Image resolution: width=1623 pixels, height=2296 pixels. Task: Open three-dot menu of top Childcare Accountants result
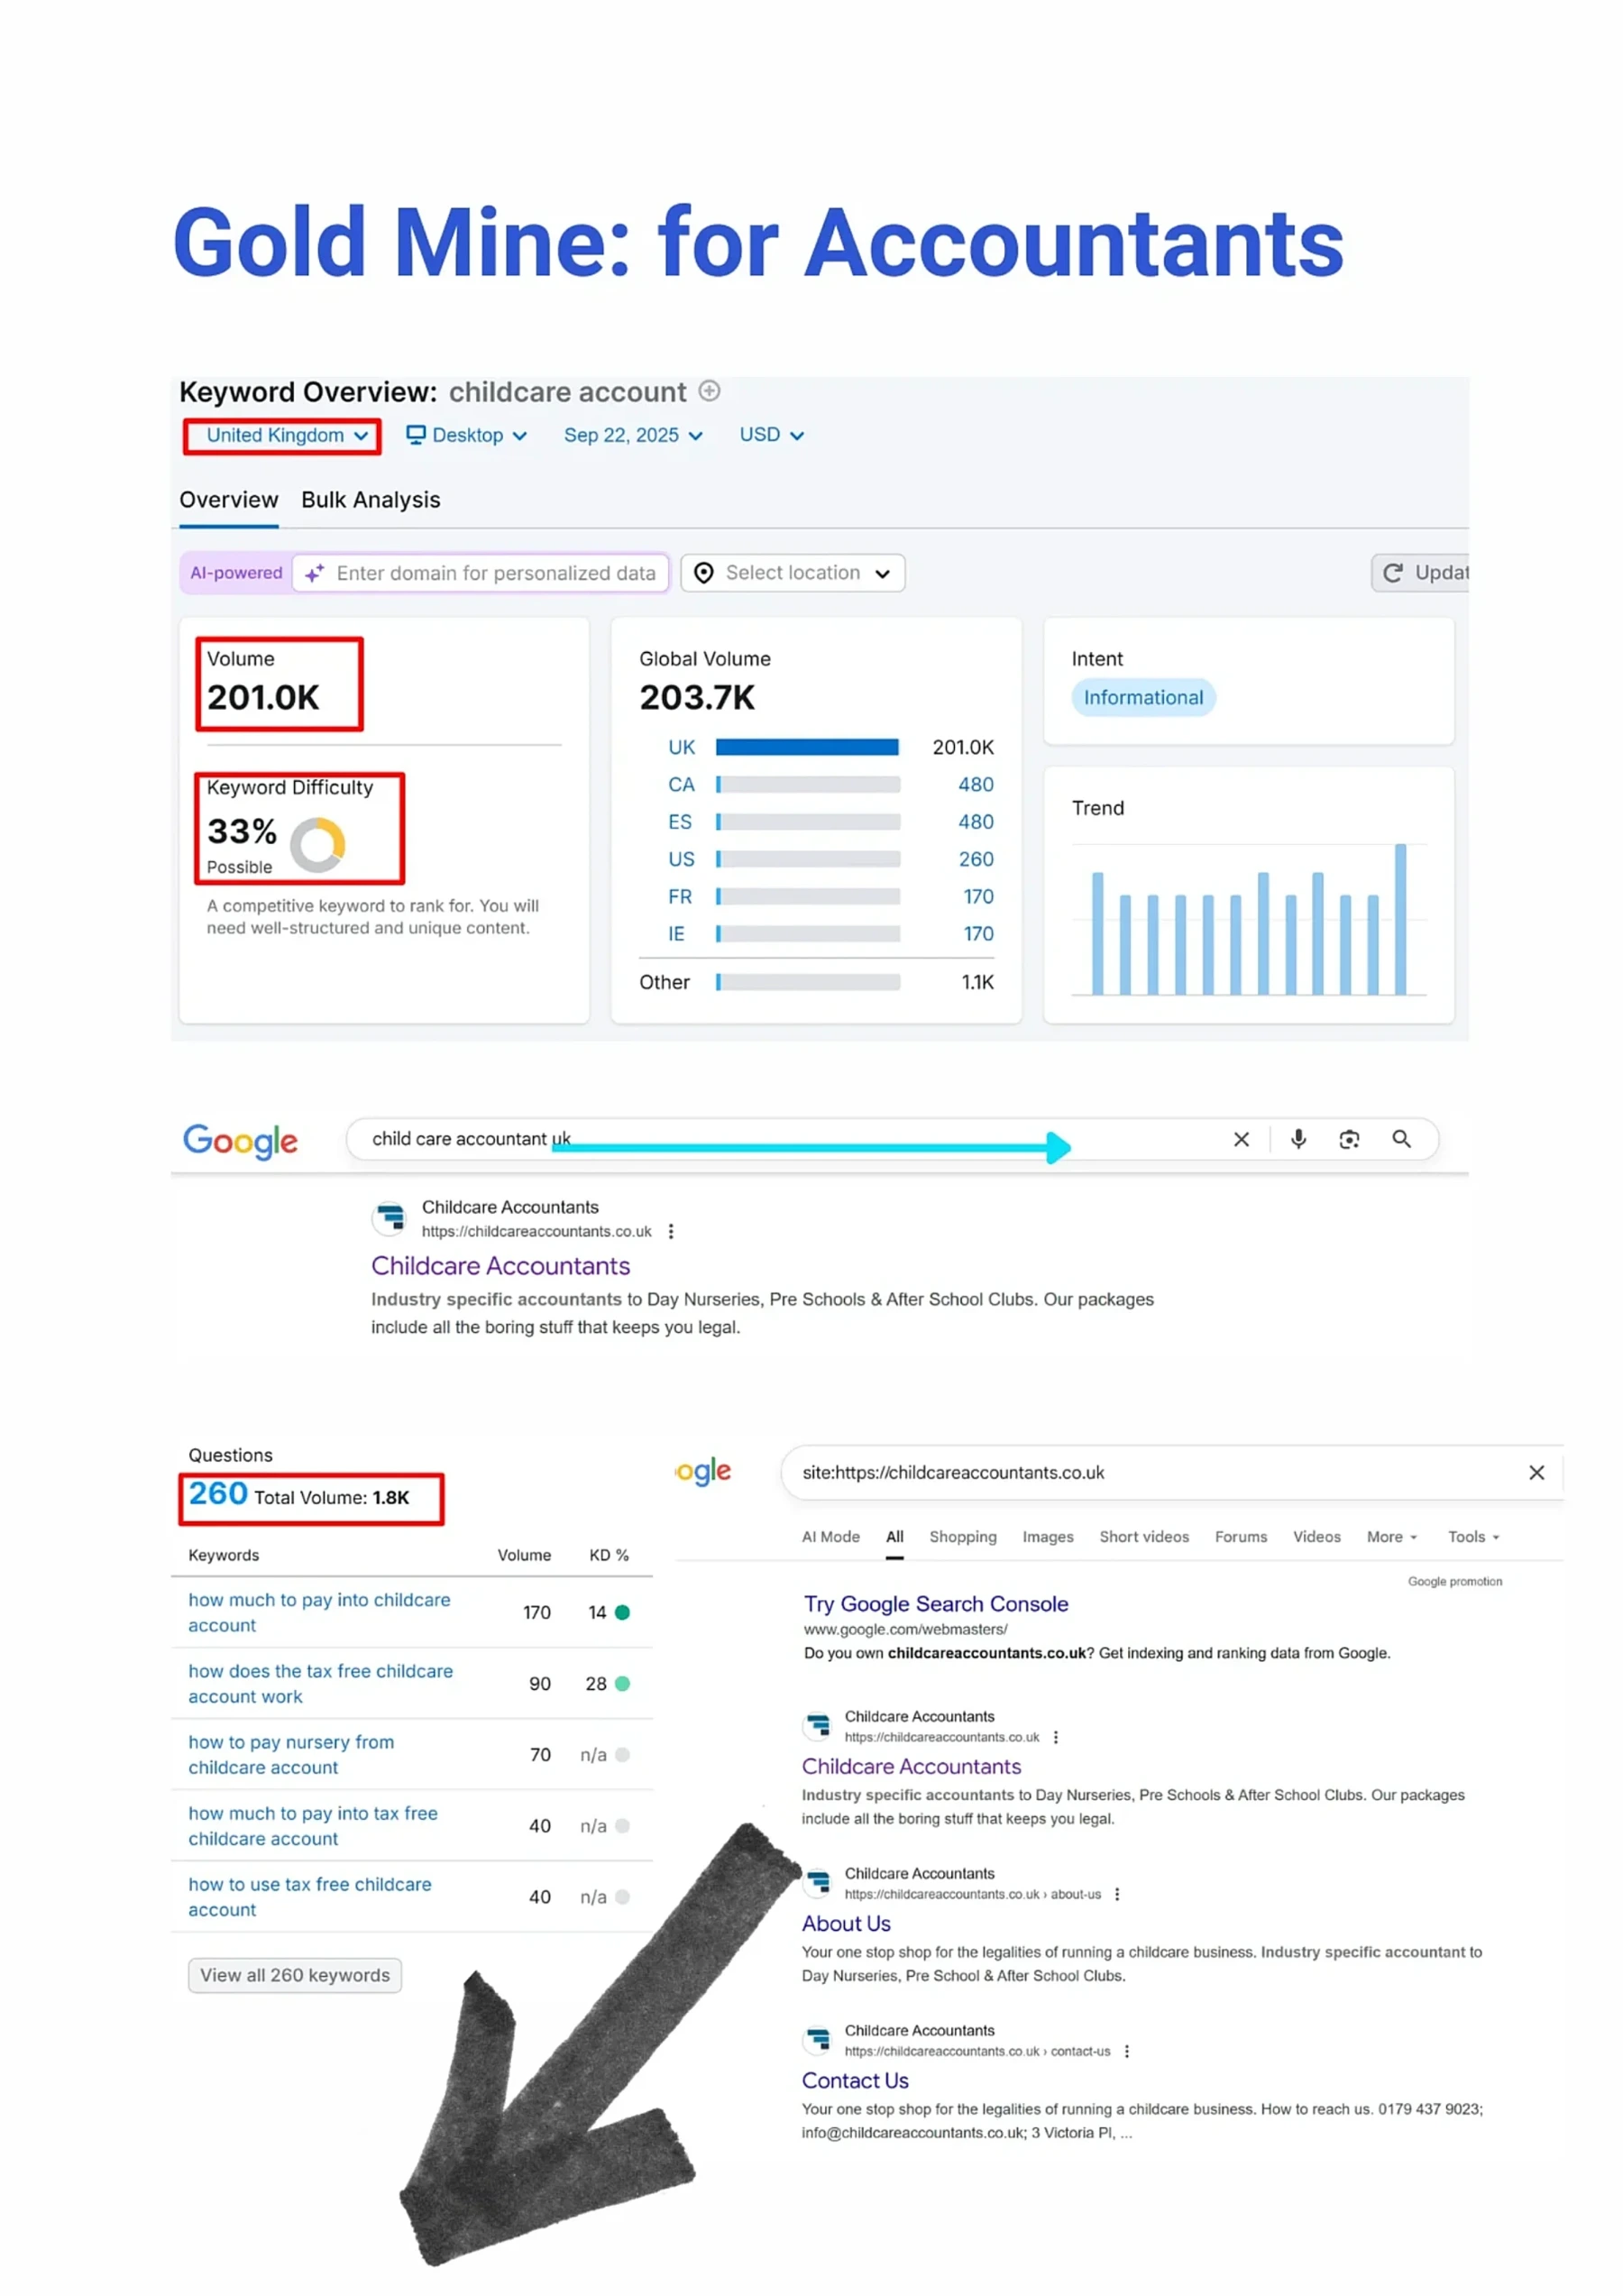(671, 1232)
